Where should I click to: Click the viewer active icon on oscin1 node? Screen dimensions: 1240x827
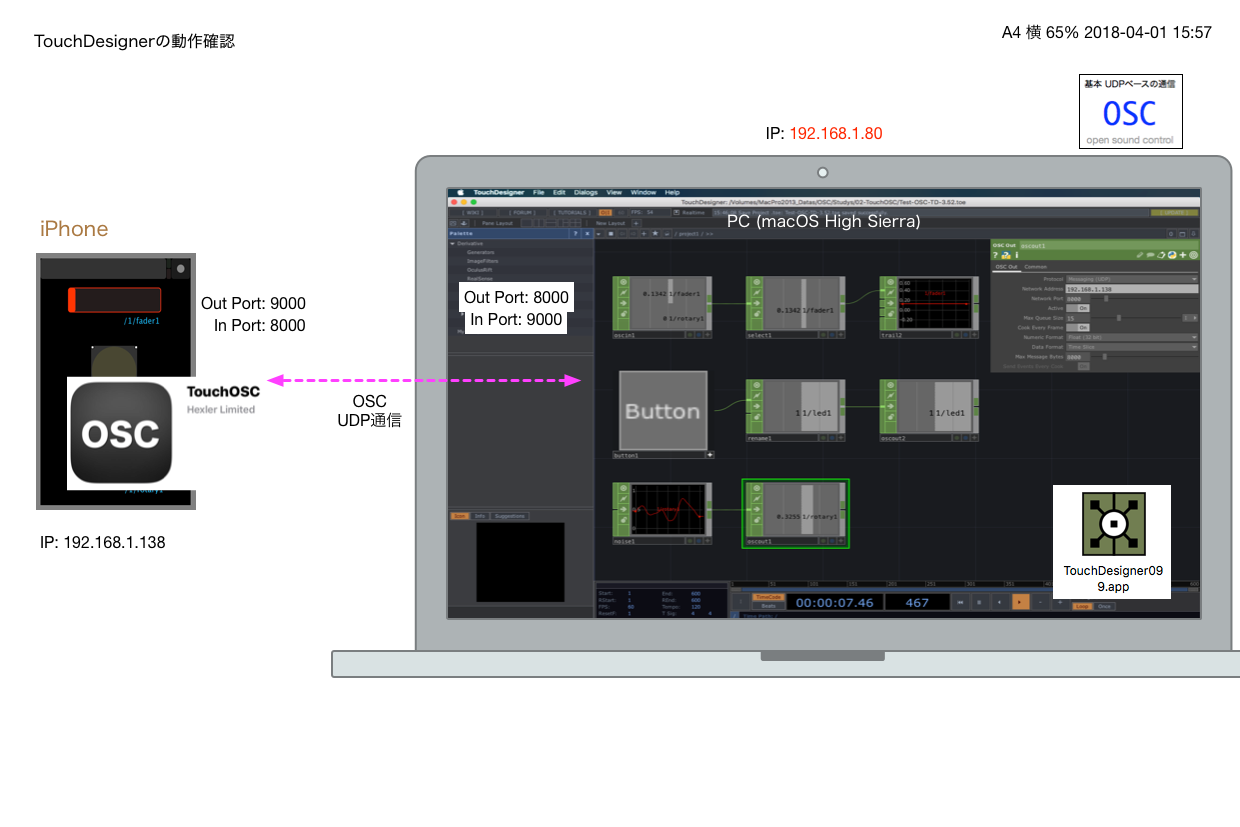pos(621,283)
